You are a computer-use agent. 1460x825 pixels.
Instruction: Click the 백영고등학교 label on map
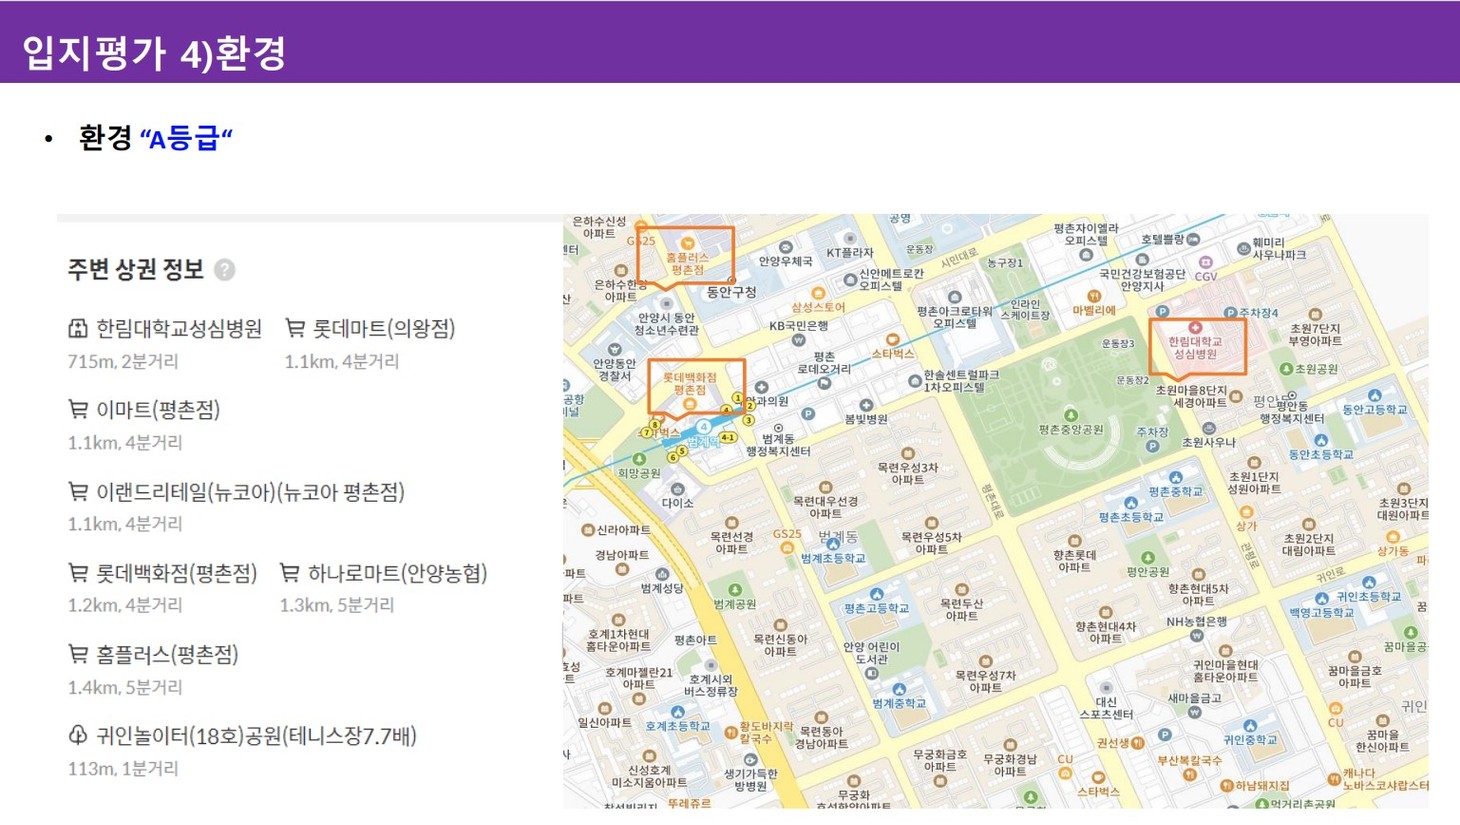point(1320,612)
